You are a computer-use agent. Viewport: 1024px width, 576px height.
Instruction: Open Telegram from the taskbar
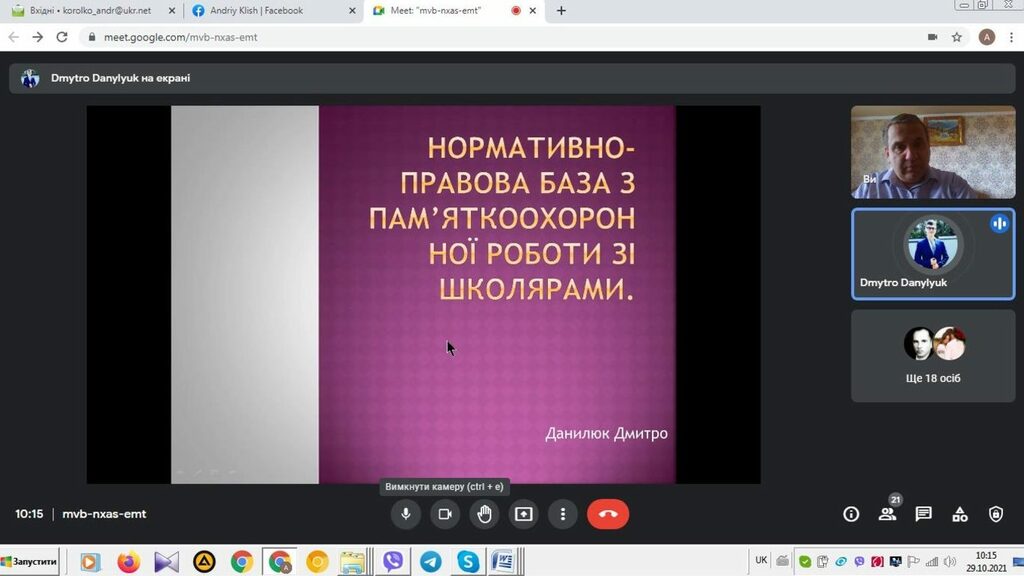coord(430,561)
